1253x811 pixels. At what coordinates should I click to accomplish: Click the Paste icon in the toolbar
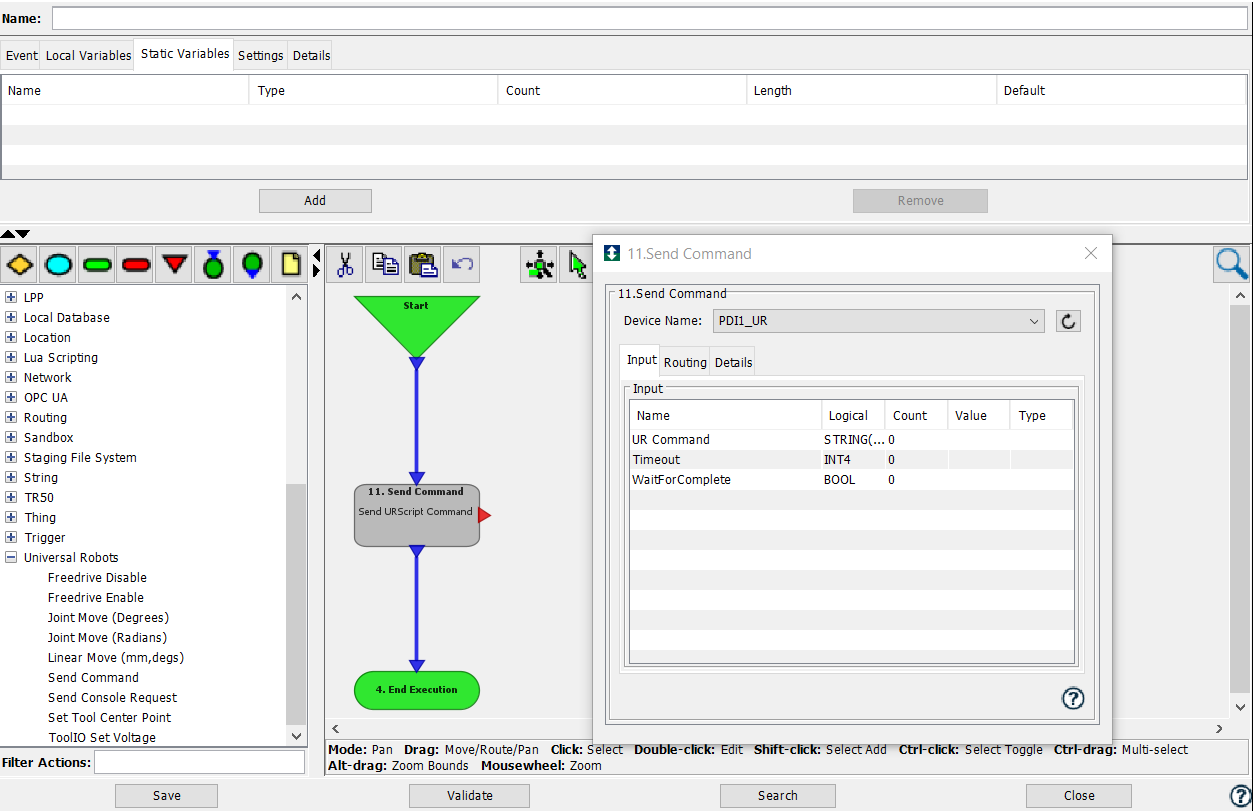tap(423, 264)
